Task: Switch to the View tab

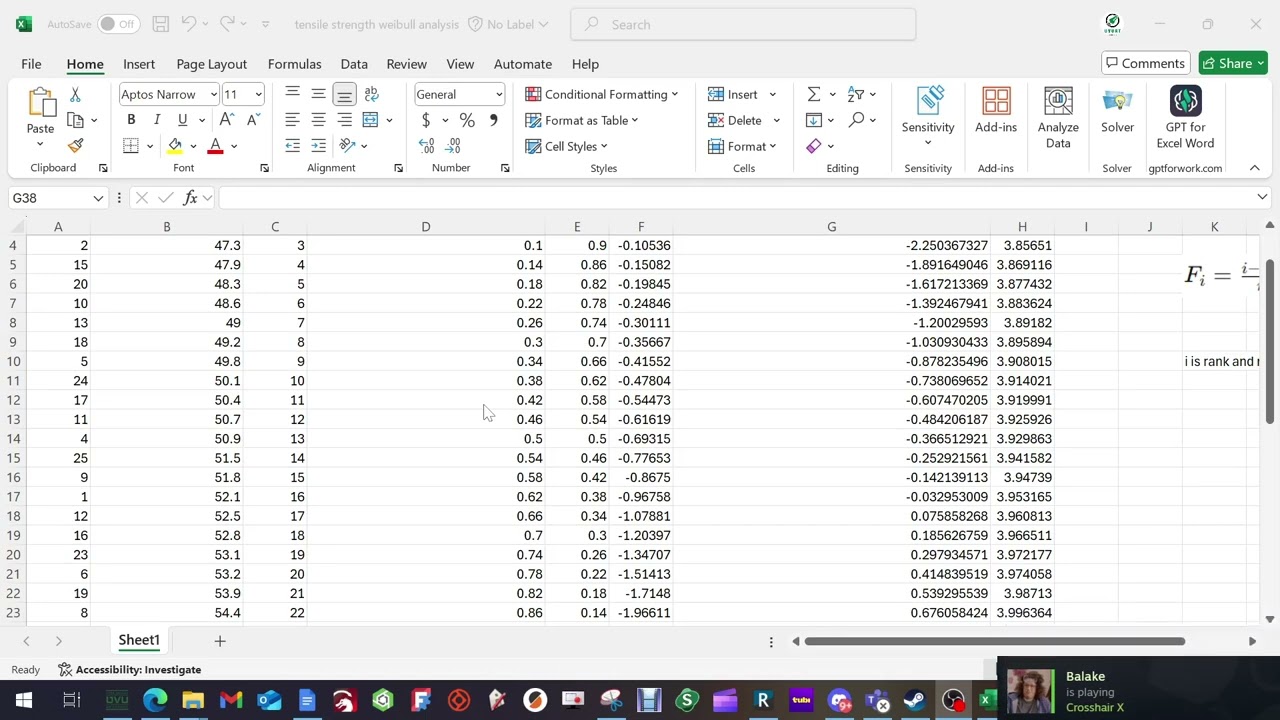Action: (460, 64)
